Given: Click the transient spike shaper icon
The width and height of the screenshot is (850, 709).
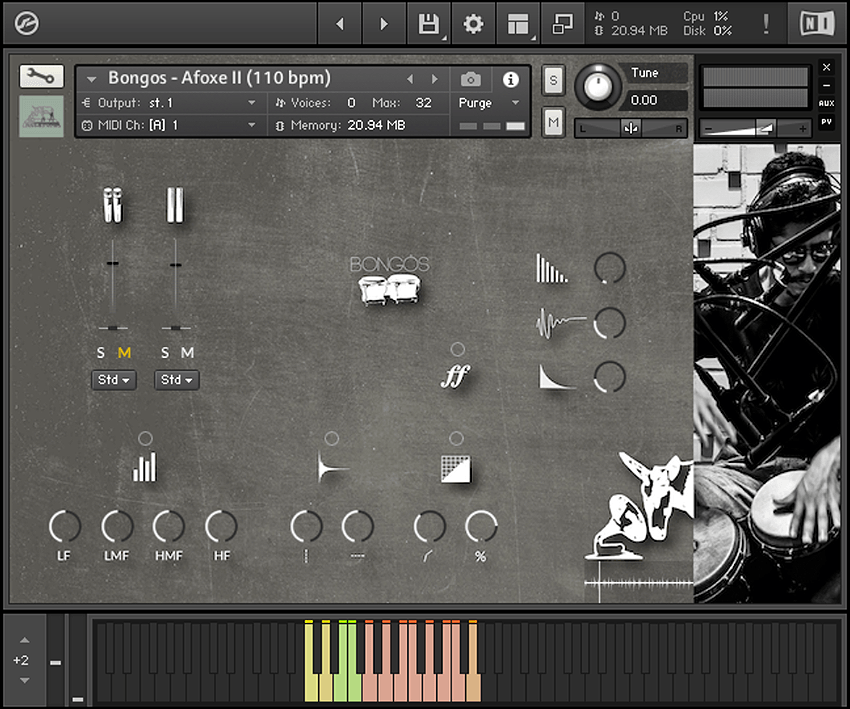Looking at the screenshot, I should point(331,467).
